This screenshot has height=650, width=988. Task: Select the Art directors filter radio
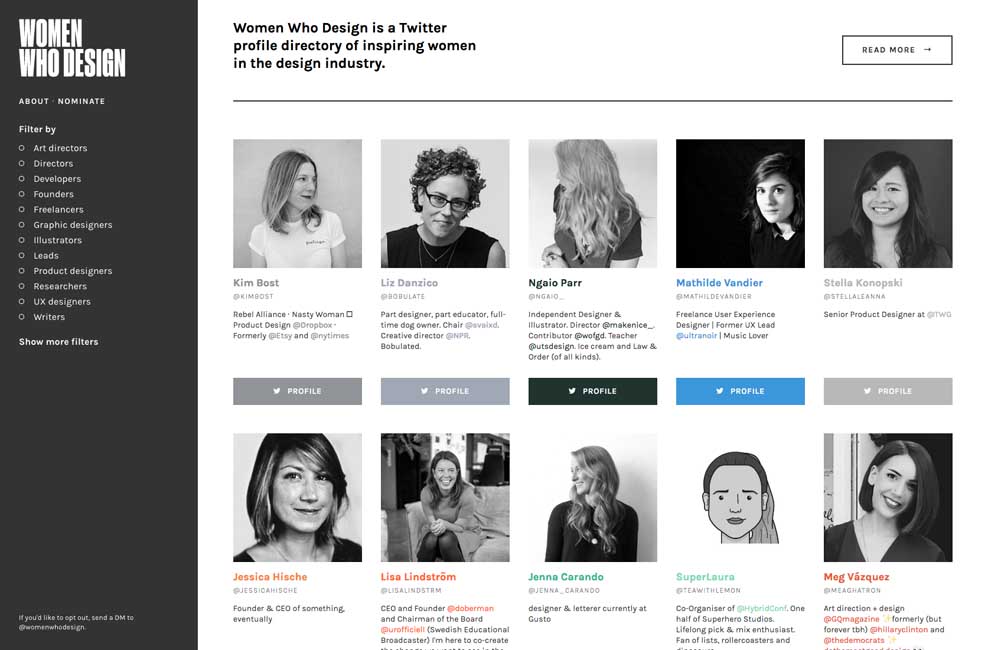pos(22,148)
